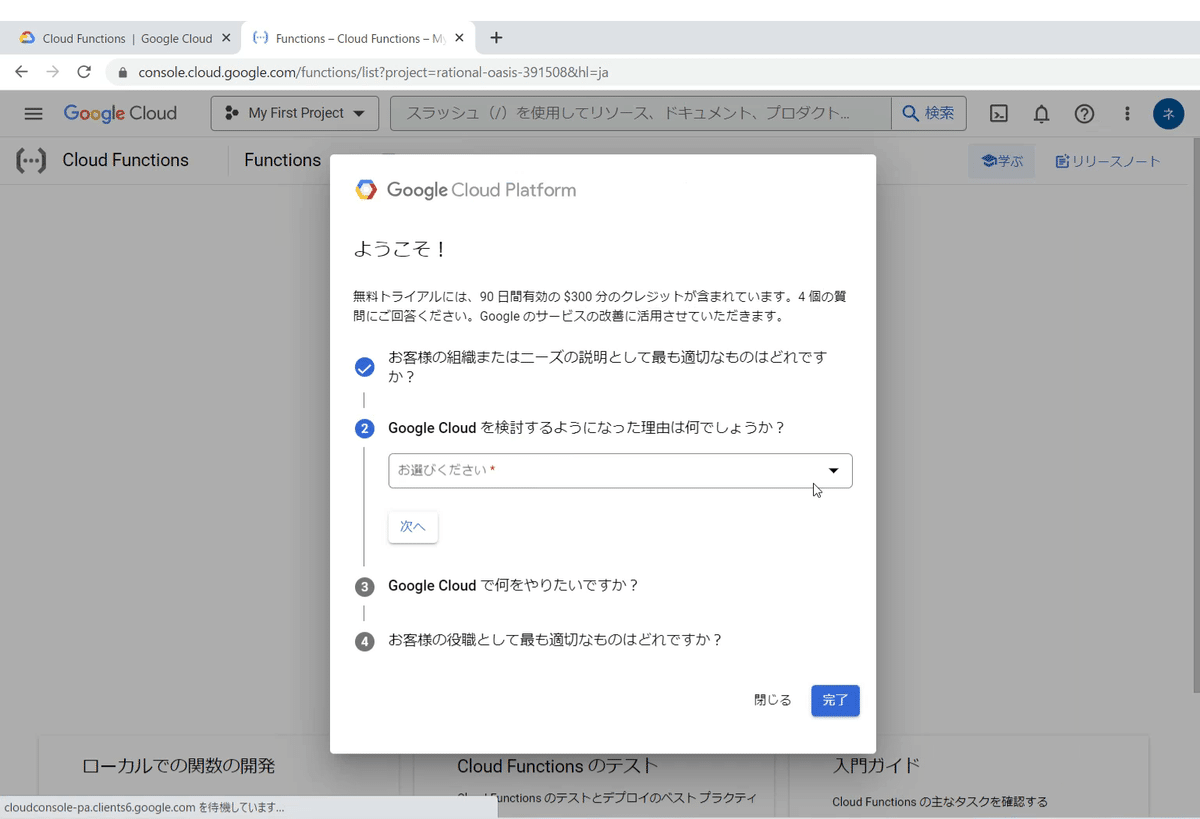Open the notifications bell
The width and height of the screenshot is (1200, 819).
click(1041, 113)
